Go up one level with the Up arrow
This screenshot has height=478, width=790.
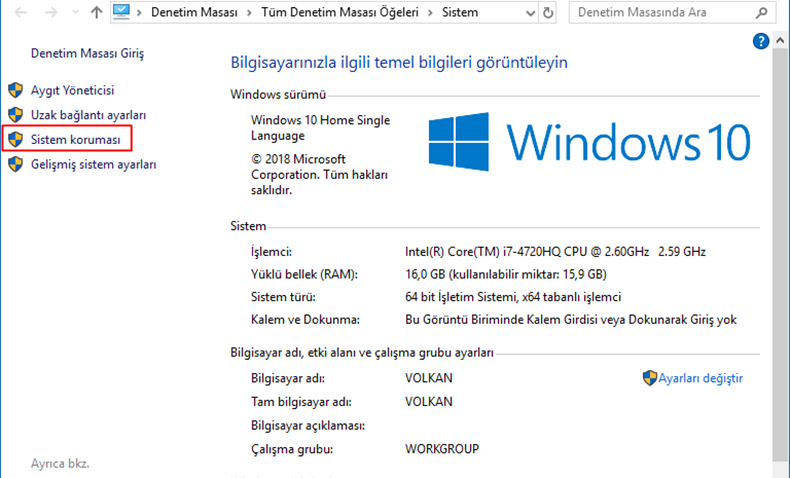pos(96,12)
